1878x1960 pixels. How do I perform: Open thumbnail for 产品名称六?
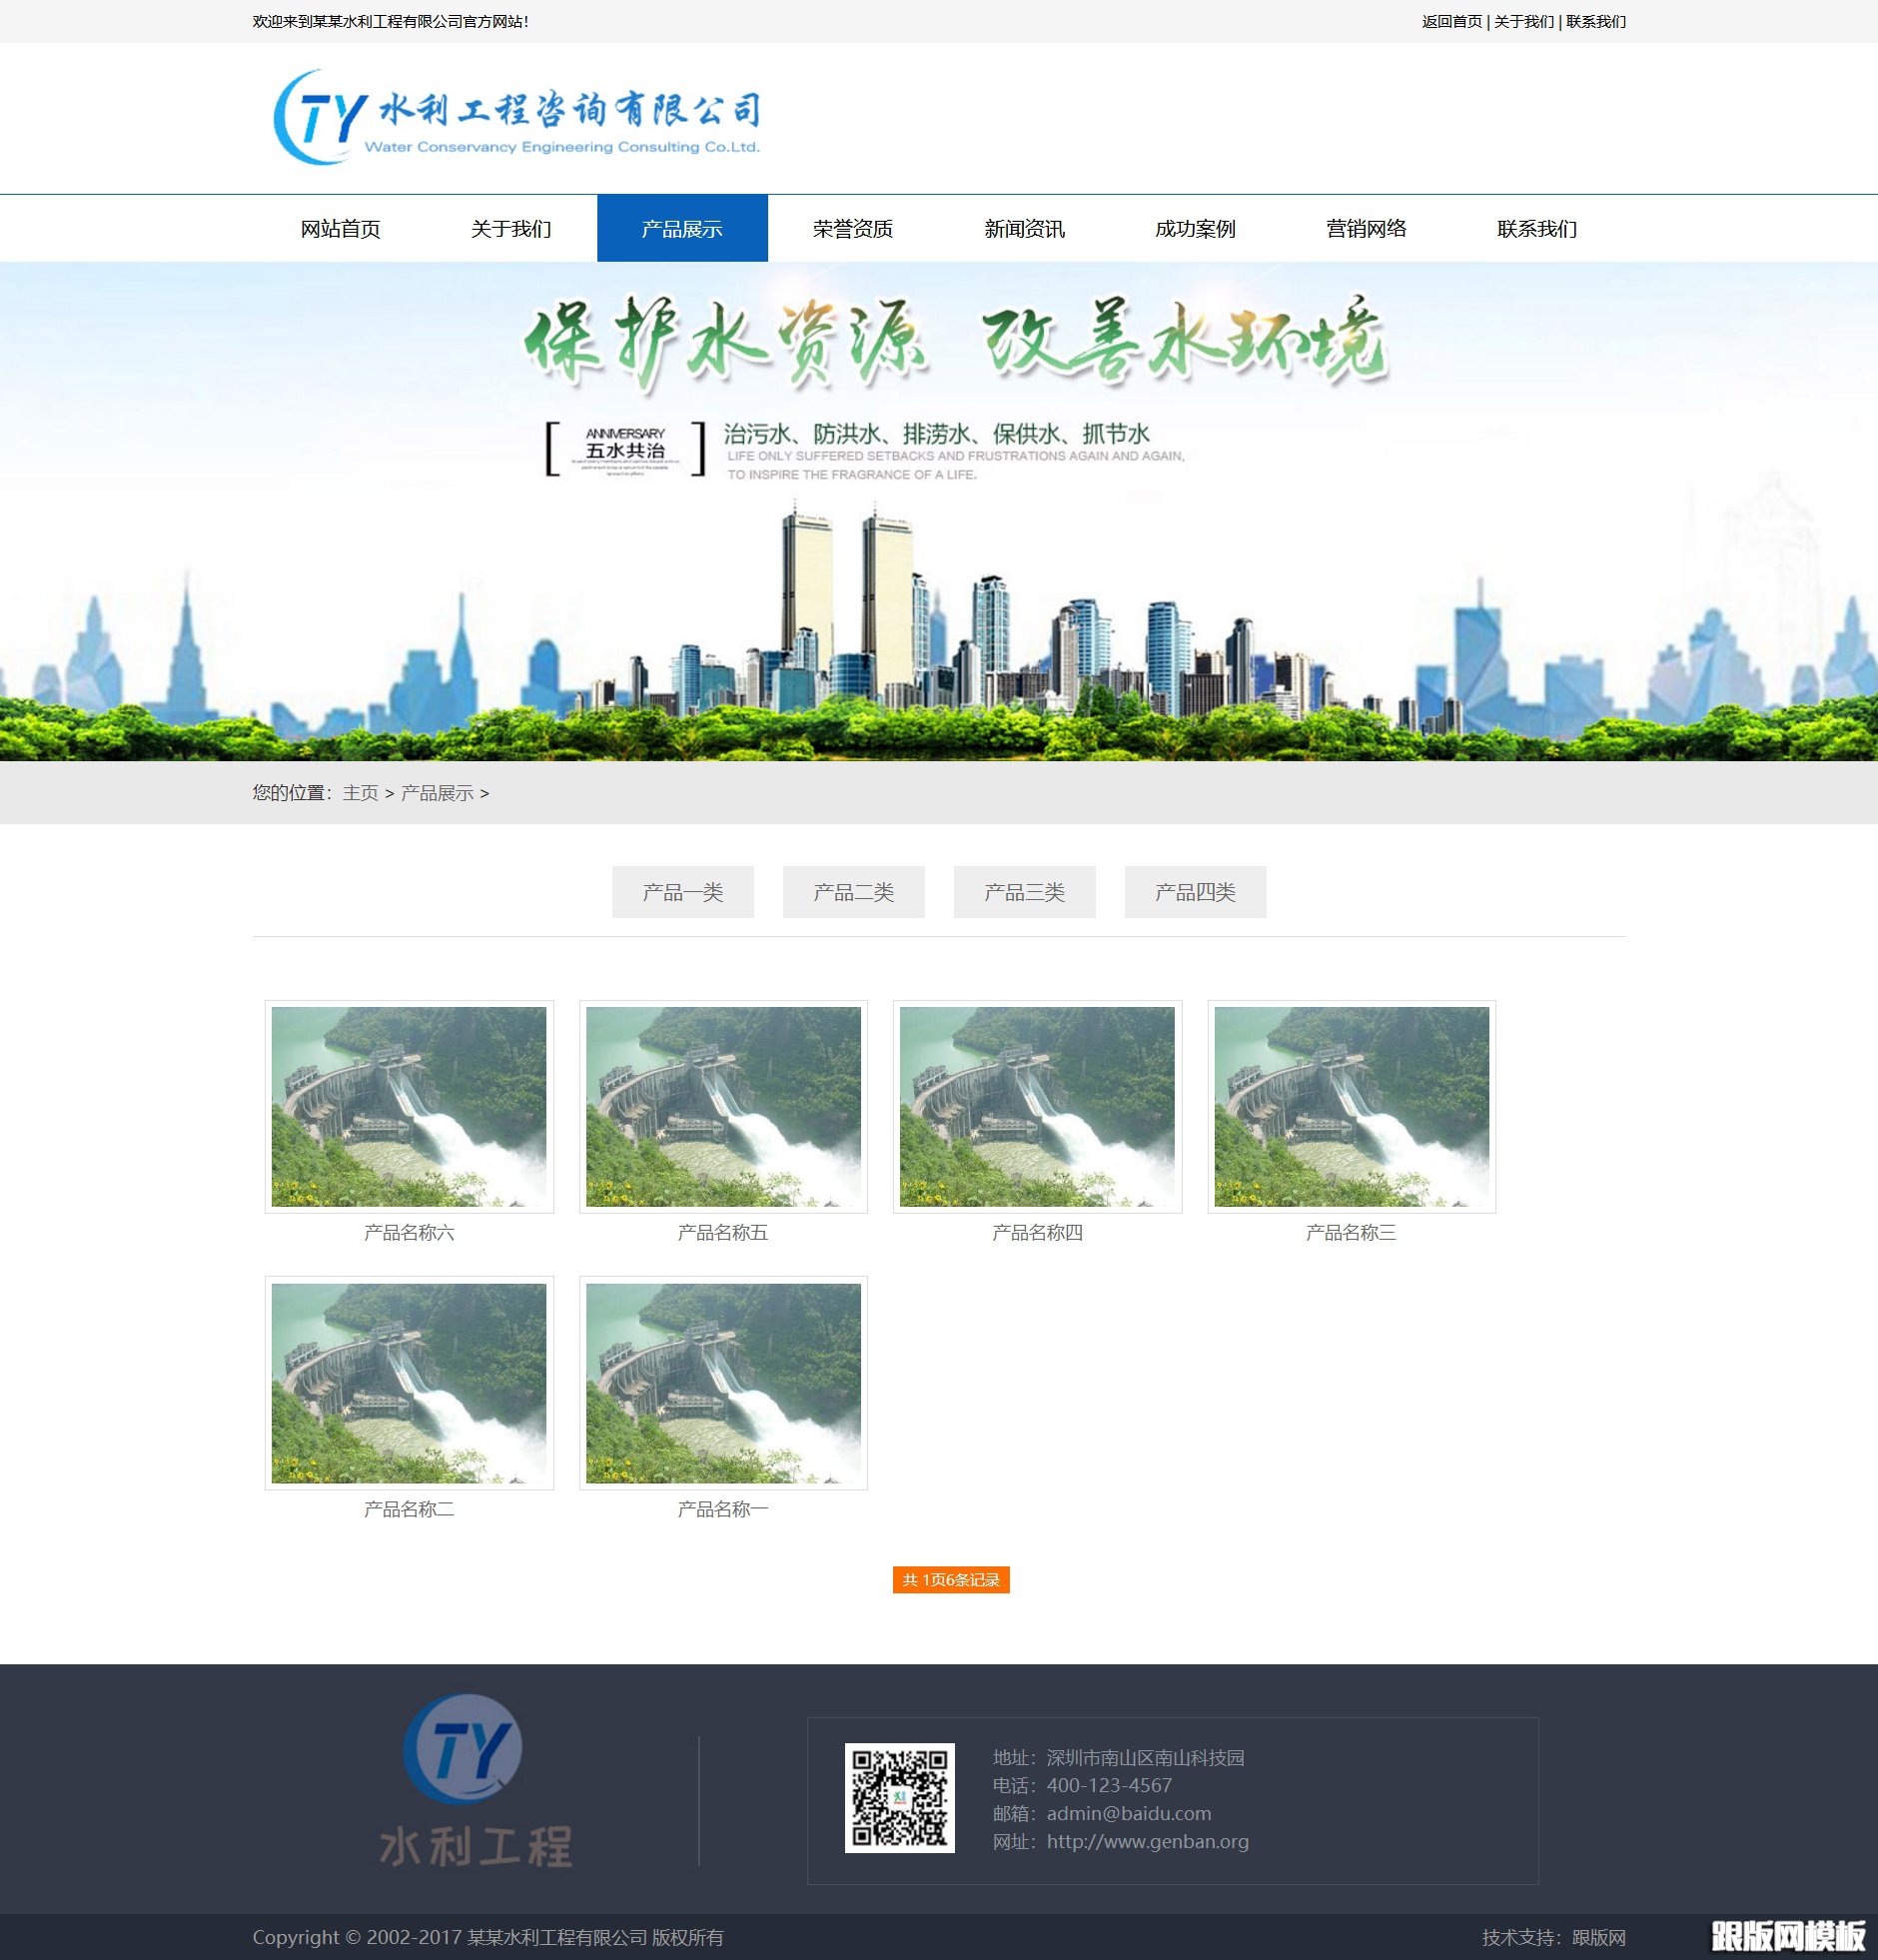409,1107
